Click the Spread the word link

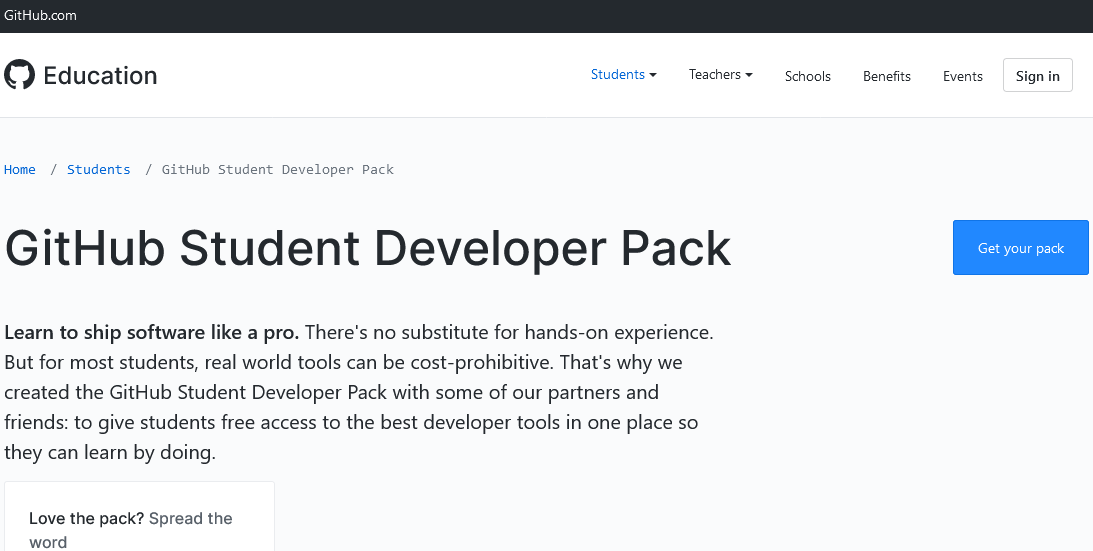click(130, 530)
